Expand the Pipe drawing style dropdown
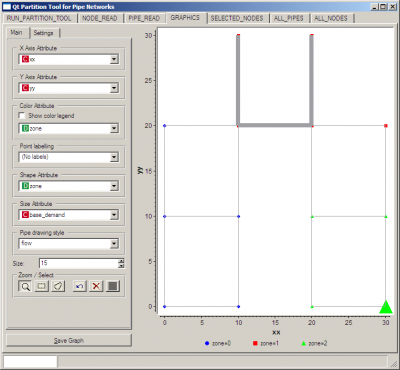400x370 pixels. pyautogui.click(x=69, y=243)
